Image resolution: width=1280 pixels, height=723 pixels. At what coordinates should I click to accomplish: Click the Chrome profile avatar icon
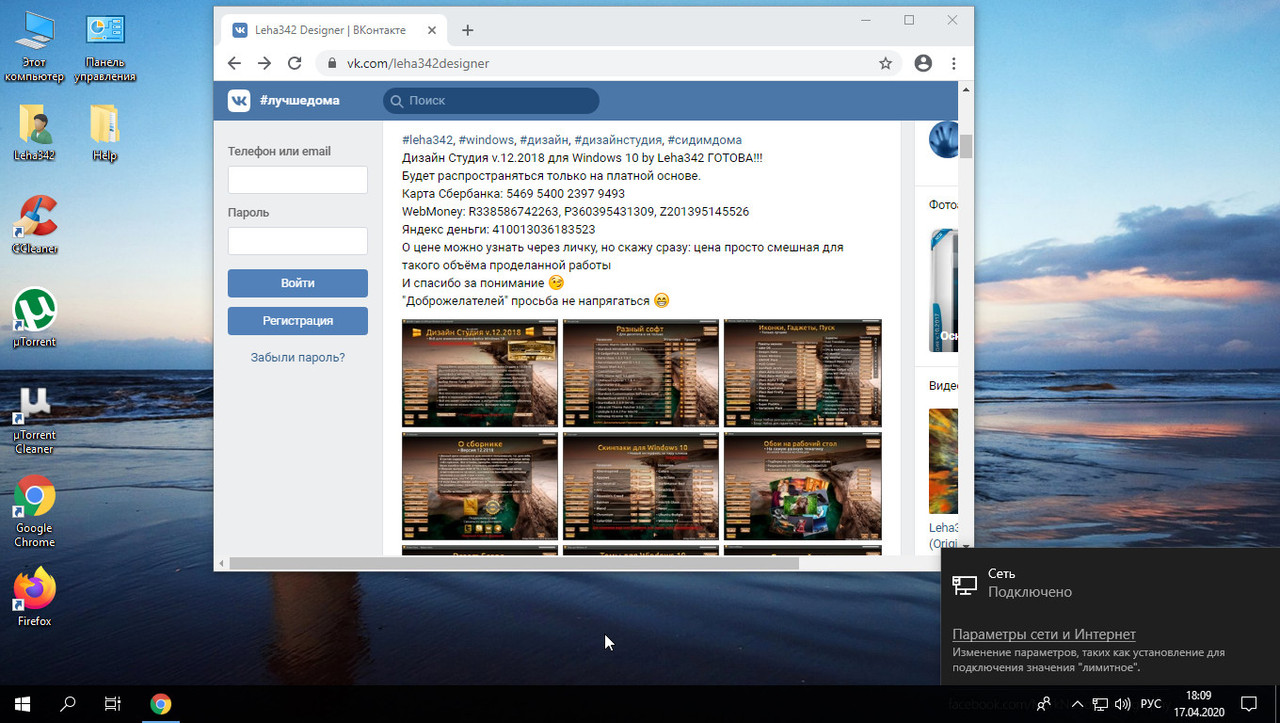tap(922, 62)
